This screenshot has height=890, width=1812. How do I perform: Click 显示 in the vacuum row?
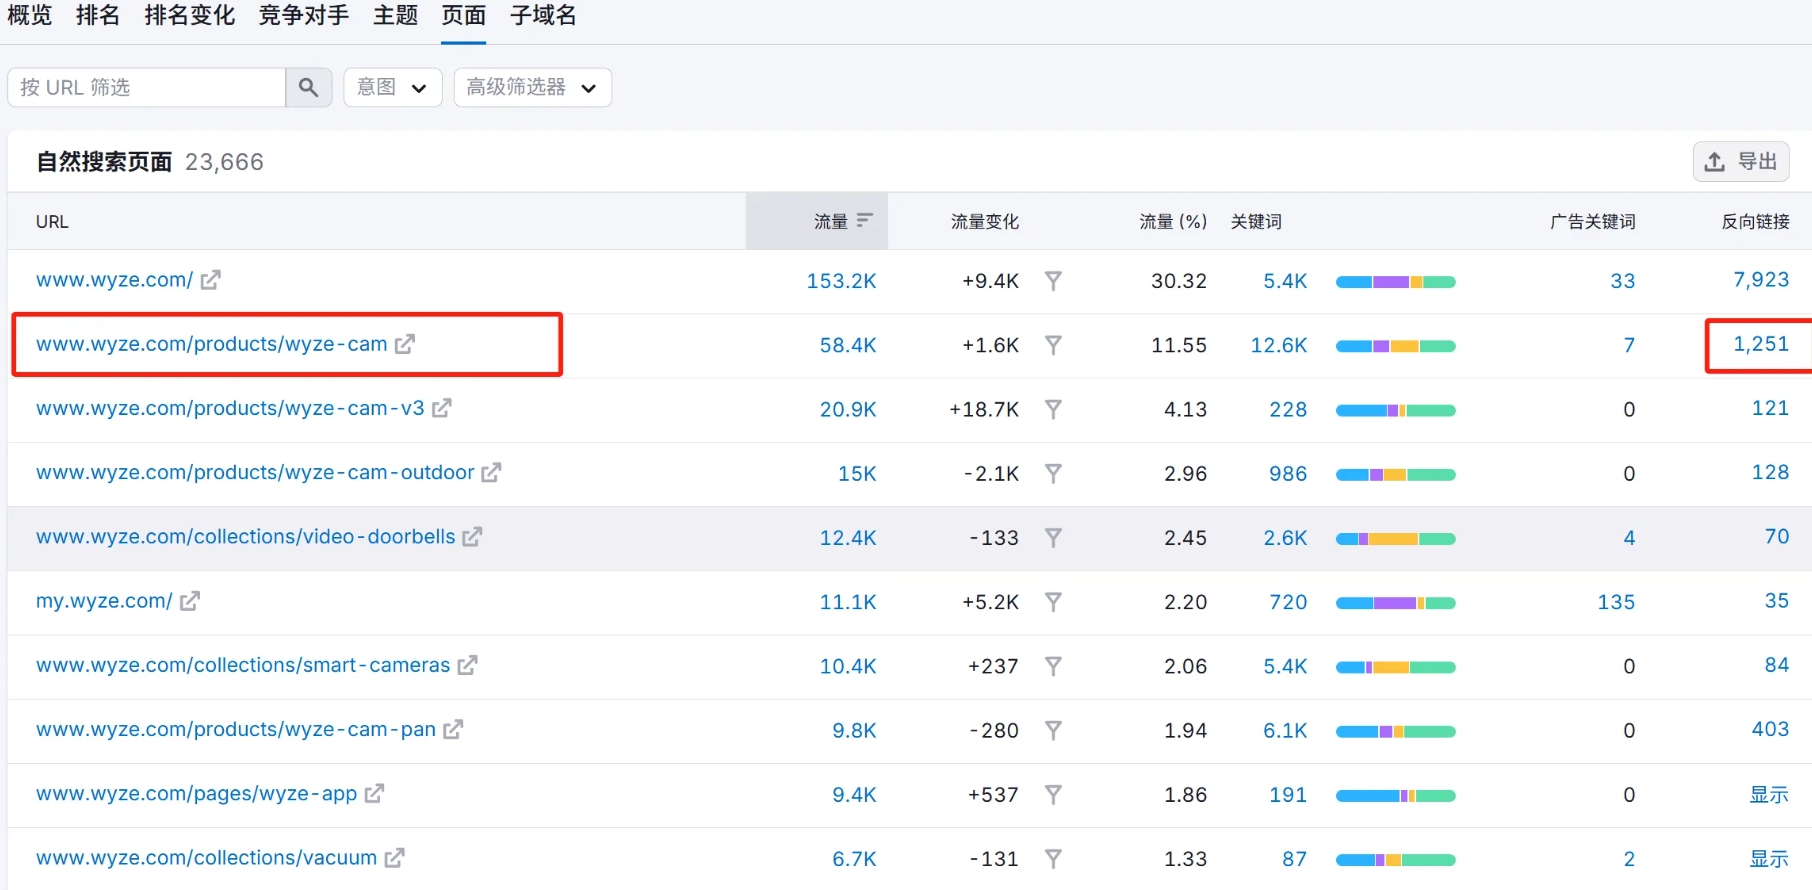(x=1769, y=858)
